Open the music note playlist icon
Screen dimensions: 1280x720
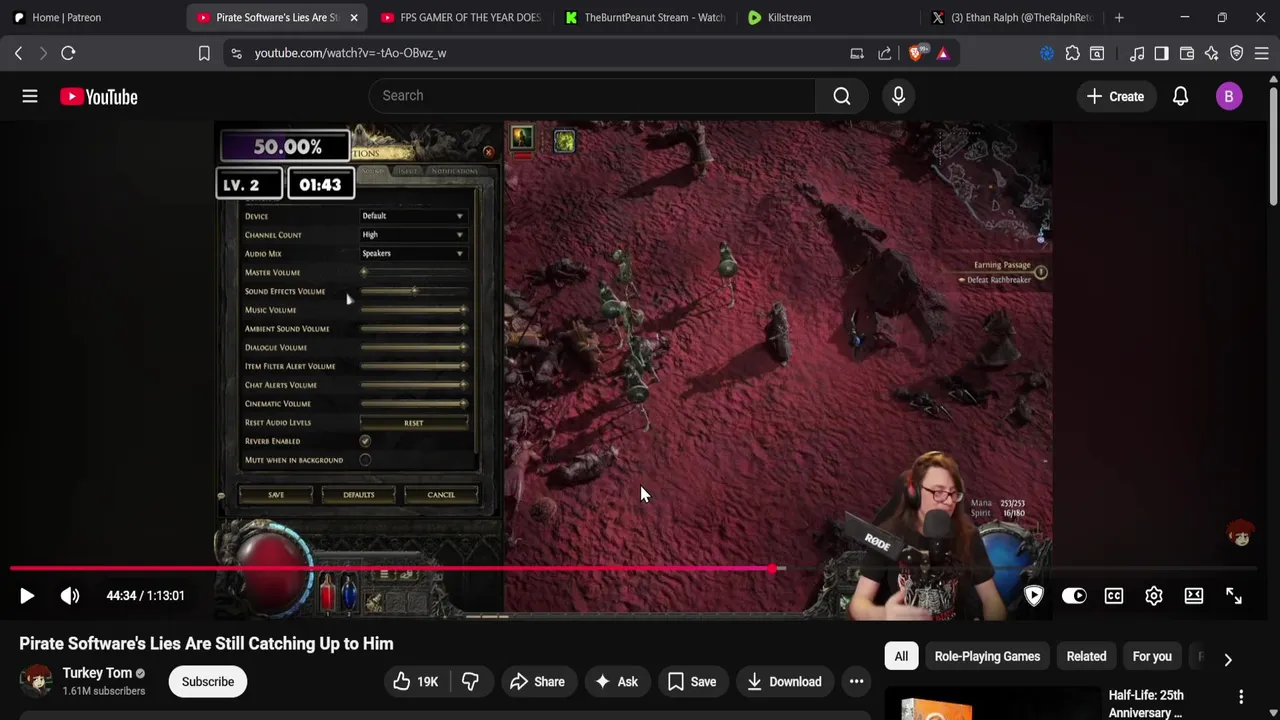click(x=1137, y=53)
